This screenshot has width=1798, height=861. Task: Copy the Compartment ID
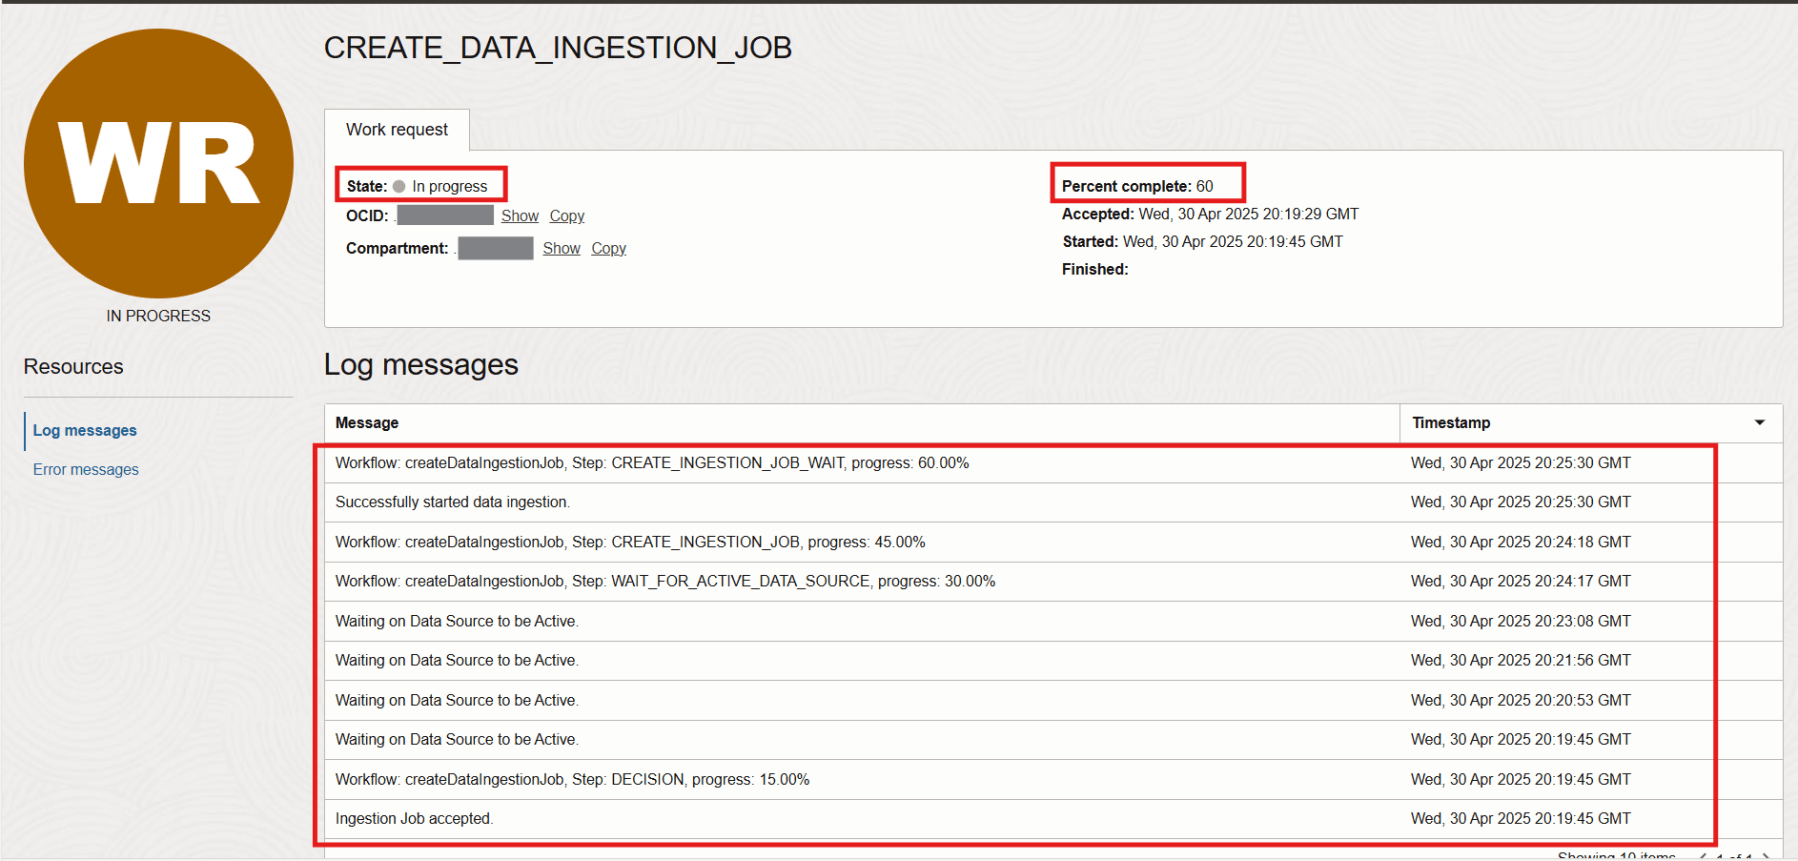point(608,248)
